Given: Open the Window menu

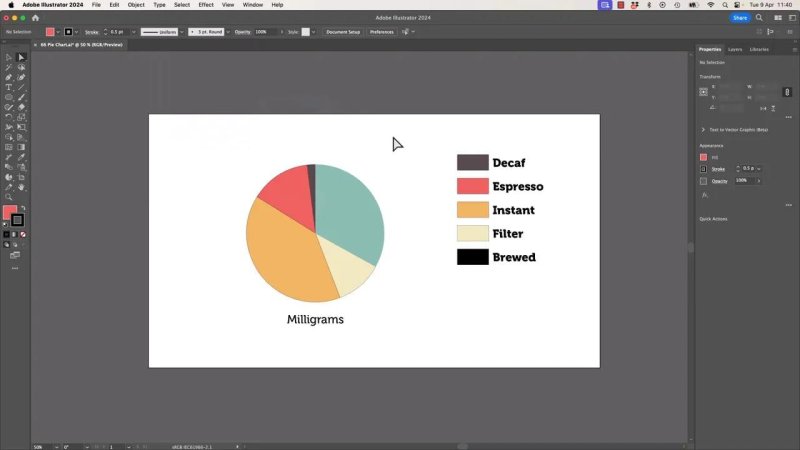Looking at the screenshot, I should tap(253, 5).
